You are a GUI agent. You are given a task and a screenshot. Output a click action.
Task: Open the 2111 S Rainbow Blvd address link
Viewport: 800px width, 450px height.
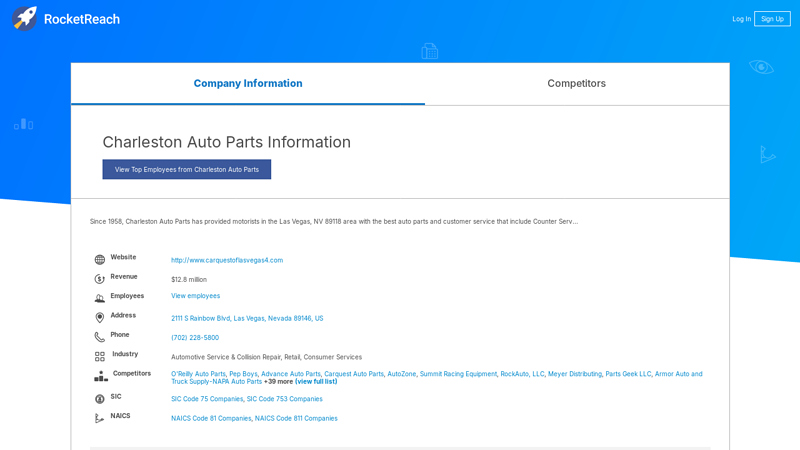(247, 318)
